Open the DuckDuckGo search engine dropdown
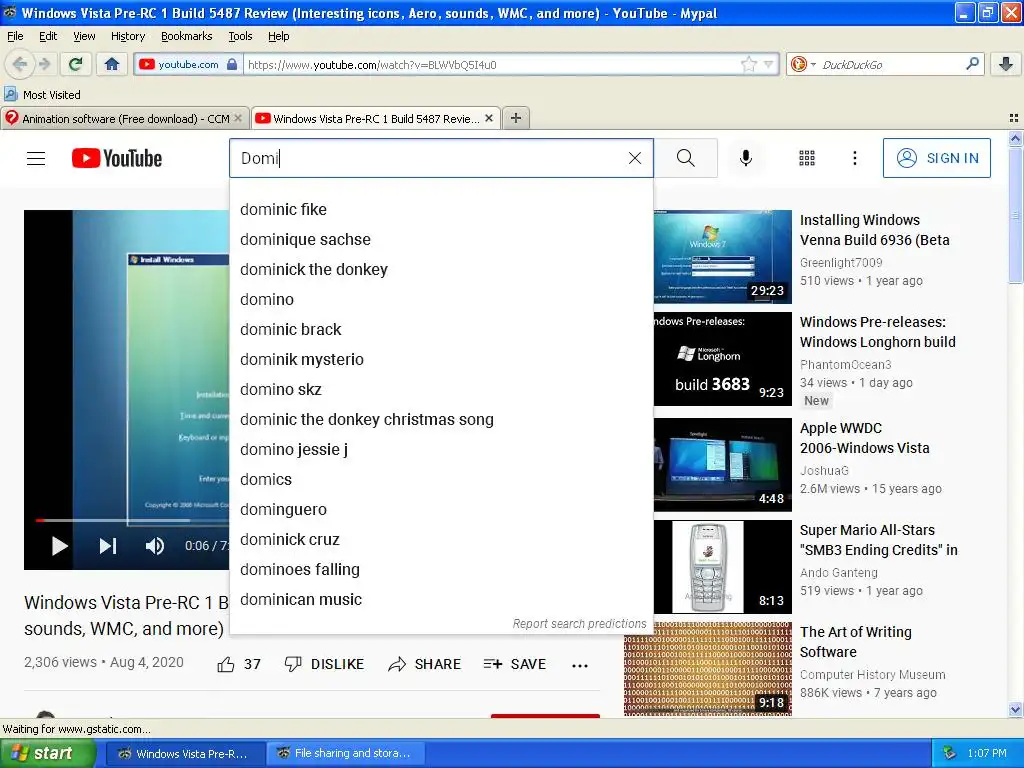Image resolution: width=1024 pixels, height=768 pixels. tap(803, 64)
